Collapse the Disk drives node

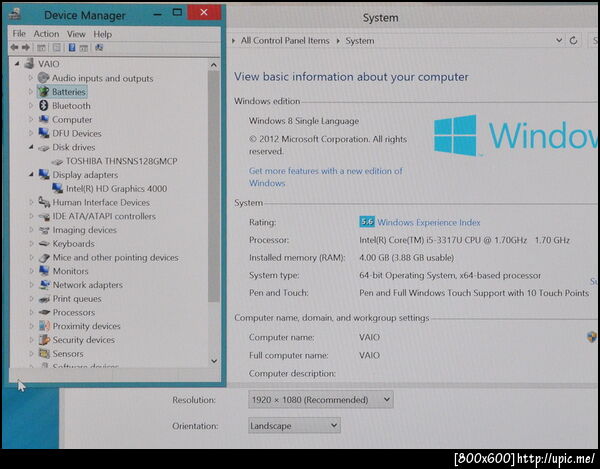(x=31, y=147)
